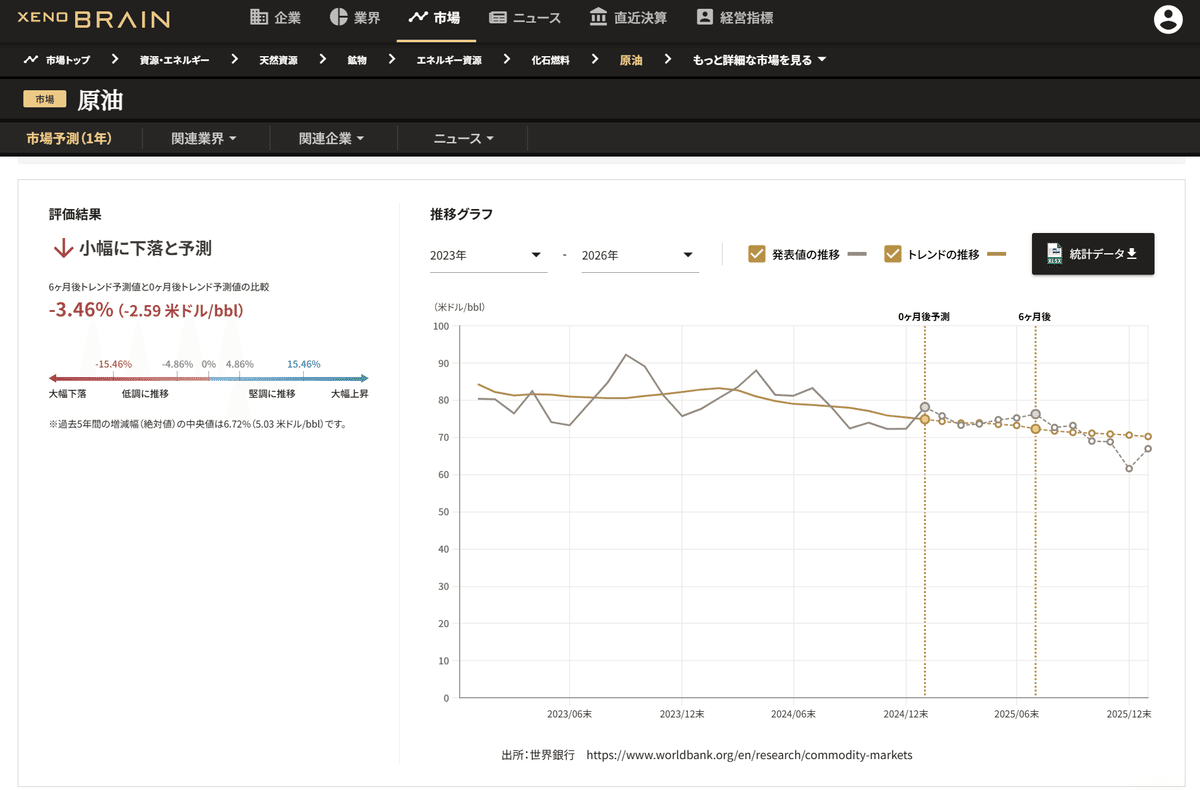Open the 2023年 start year dropdown
1200x790 pixels.
(x=488, y=255)
